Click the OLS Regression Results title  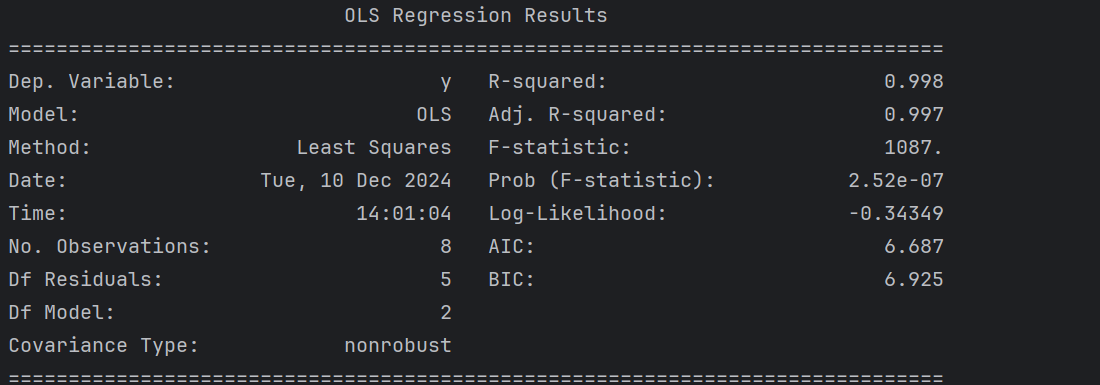tap(476, 15)
